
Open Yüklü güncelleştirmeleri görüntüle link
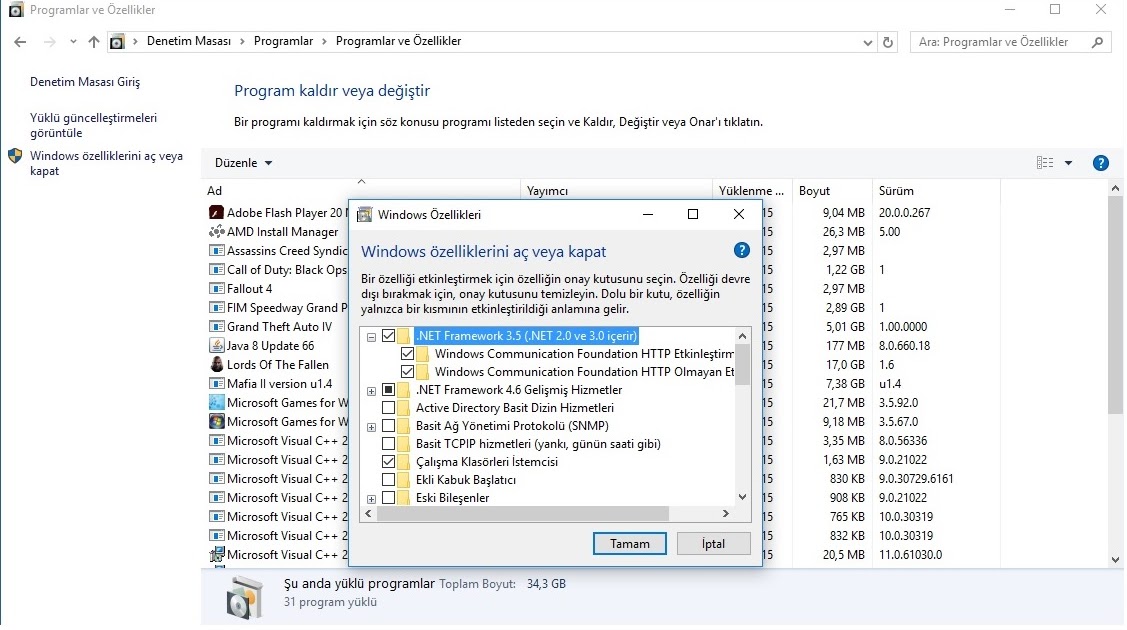93,125
